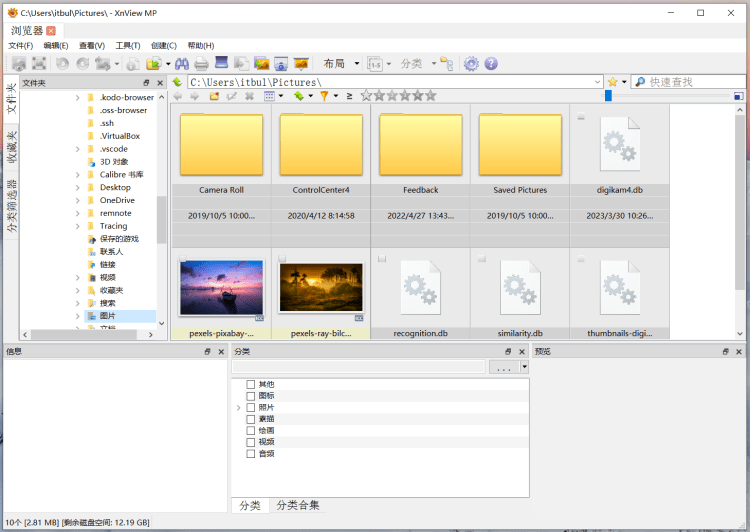
Task: Open the 查看(V) menu
Action: coord(92,45)
